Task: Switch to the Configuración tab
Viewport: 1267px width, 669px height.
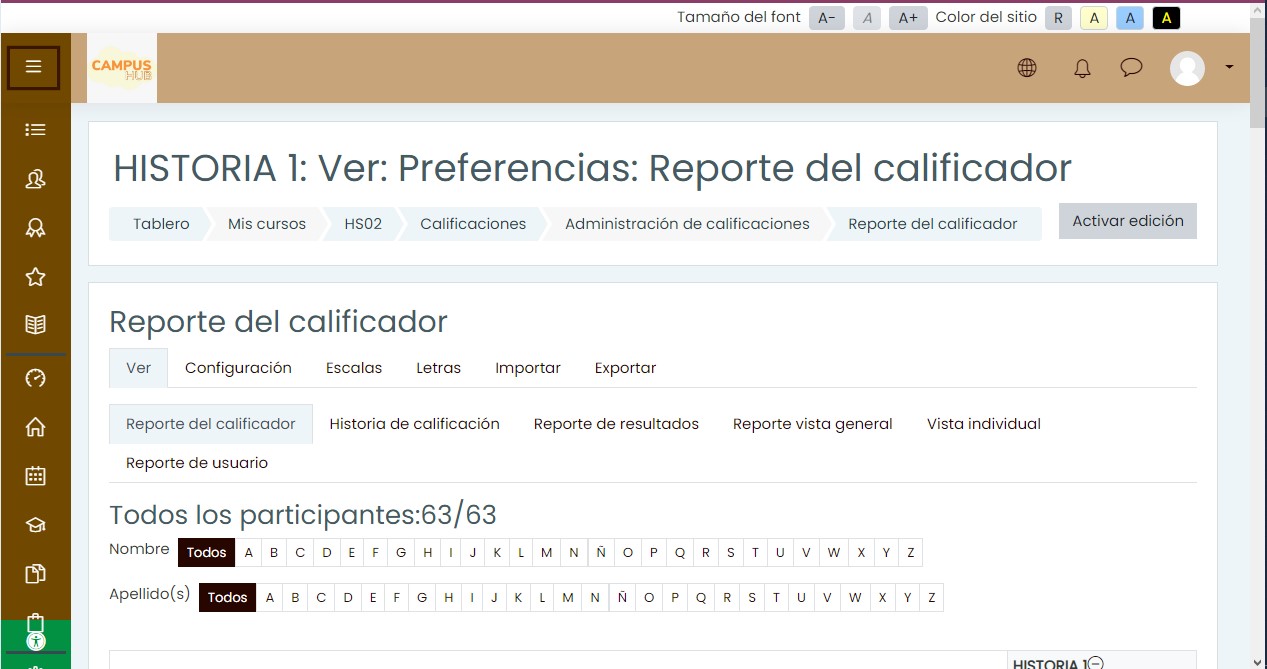Action: (x=238, y=368)
